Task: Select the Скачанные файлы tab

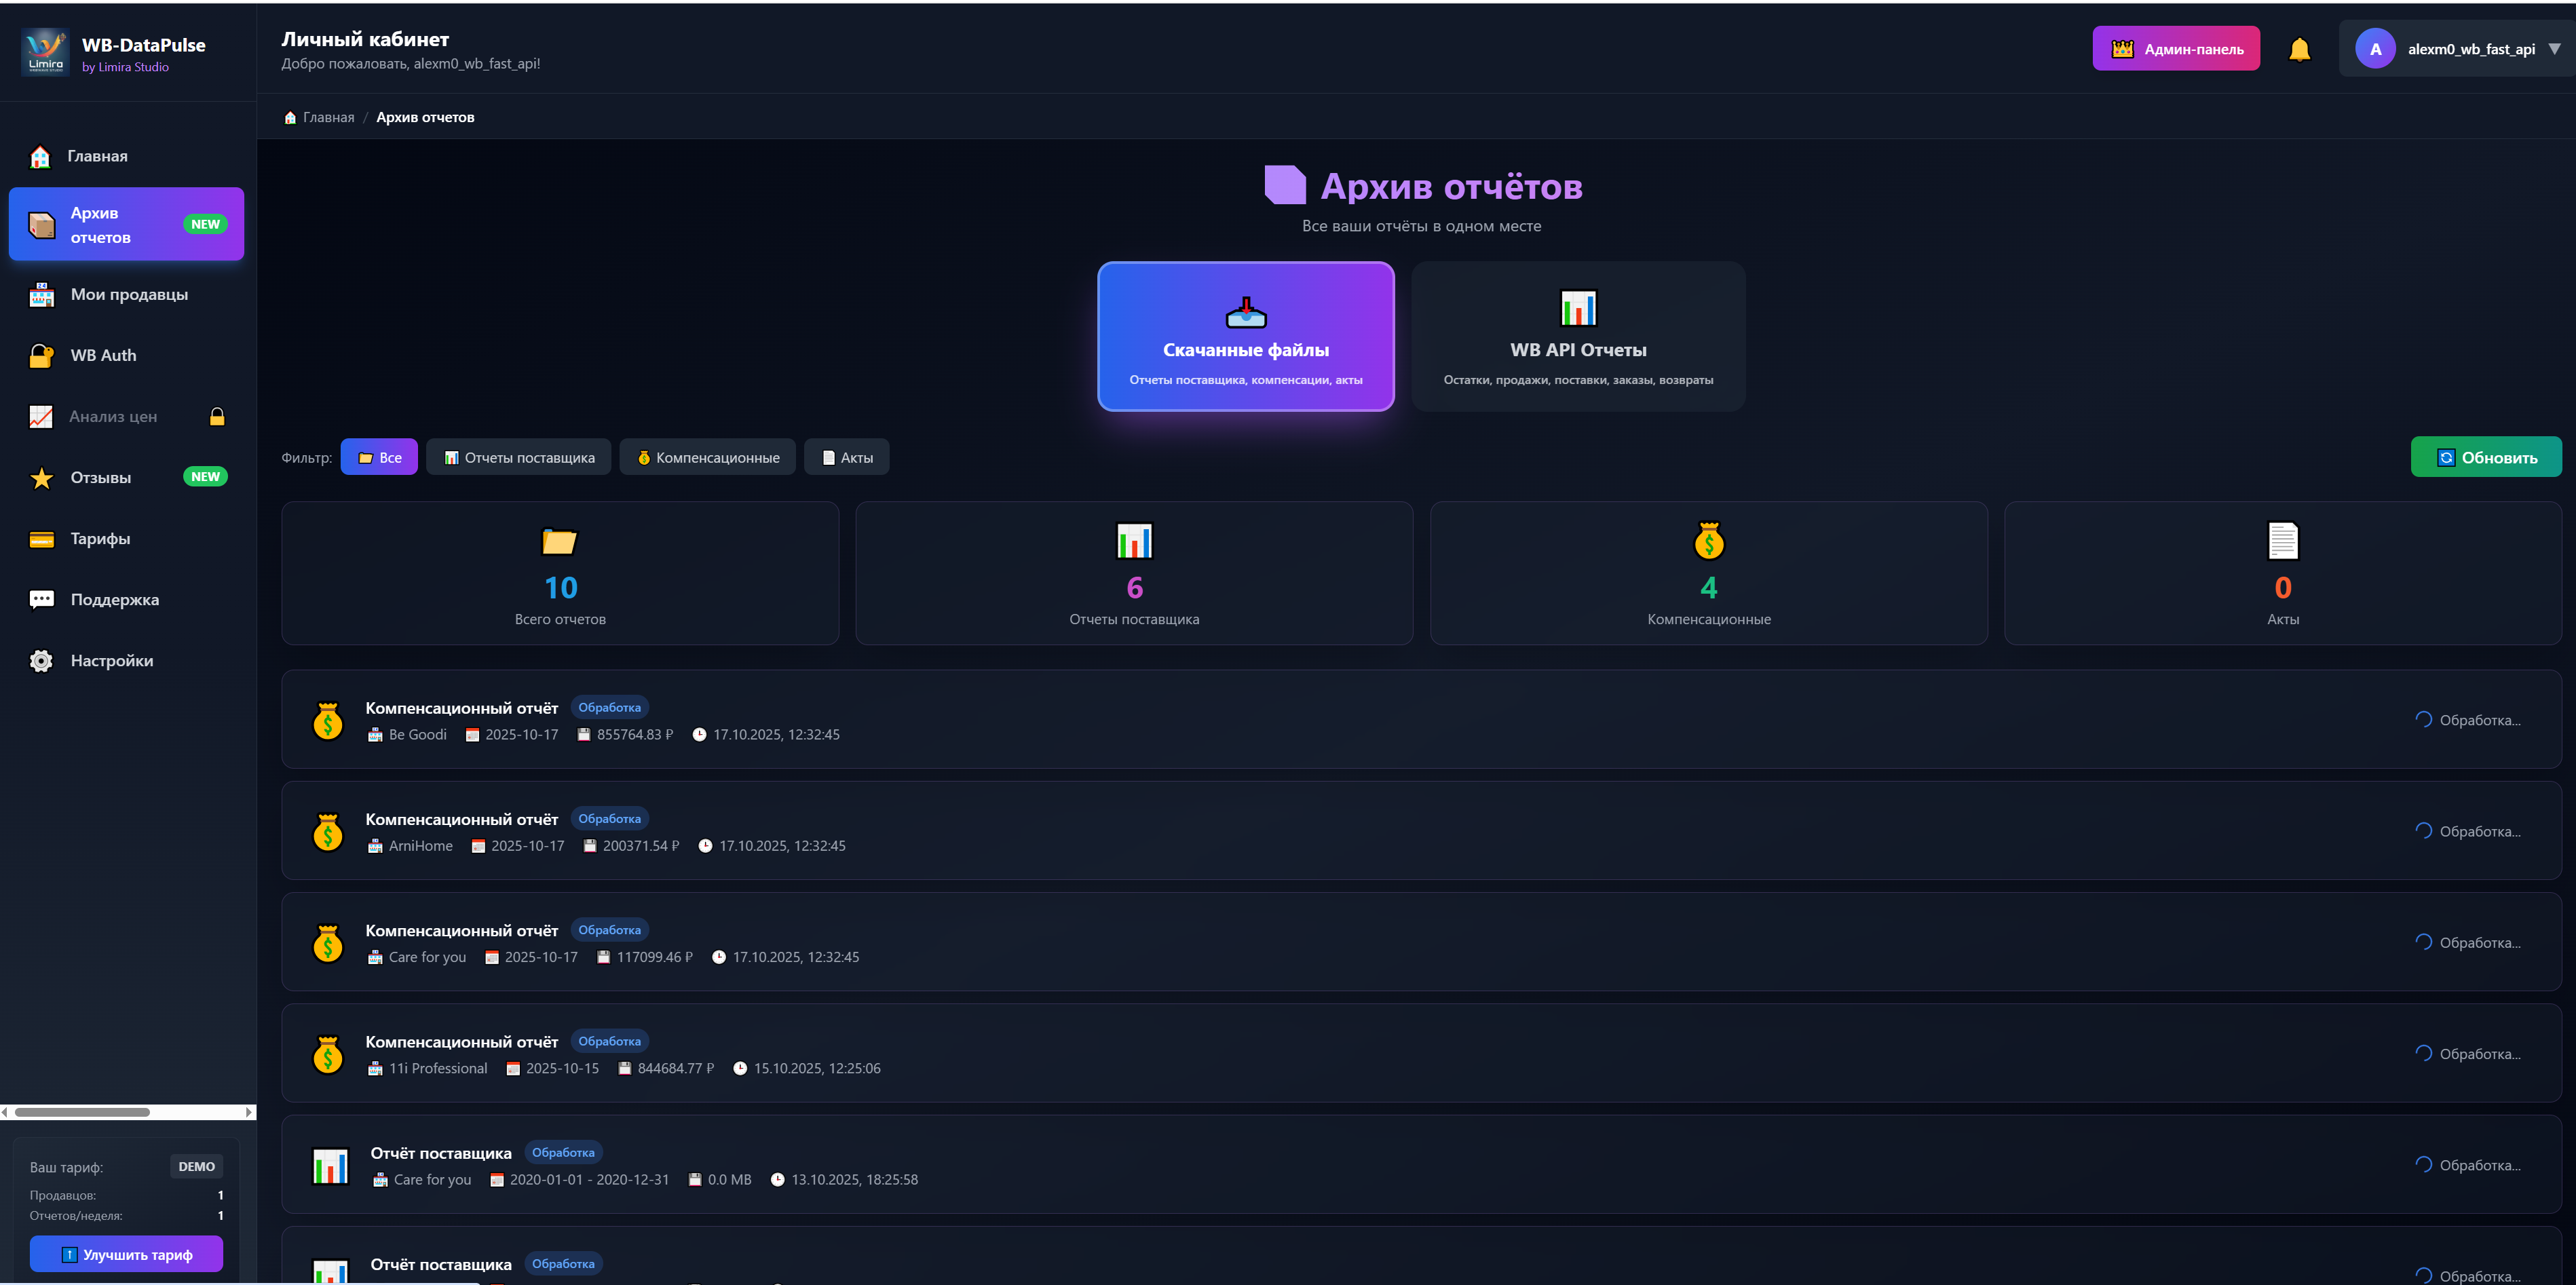Action: coord(1245,336)
